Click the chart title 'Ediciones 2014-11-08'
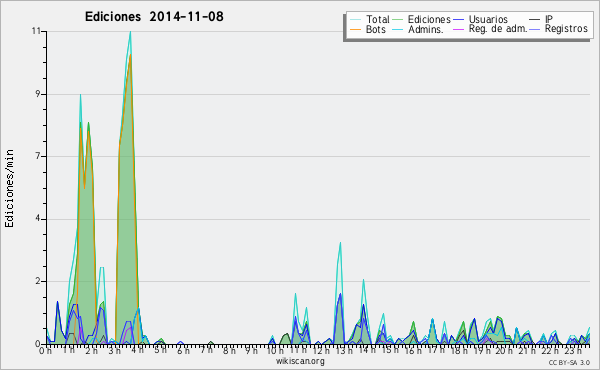This screenshot has height=370, width=600. (154, 17)
